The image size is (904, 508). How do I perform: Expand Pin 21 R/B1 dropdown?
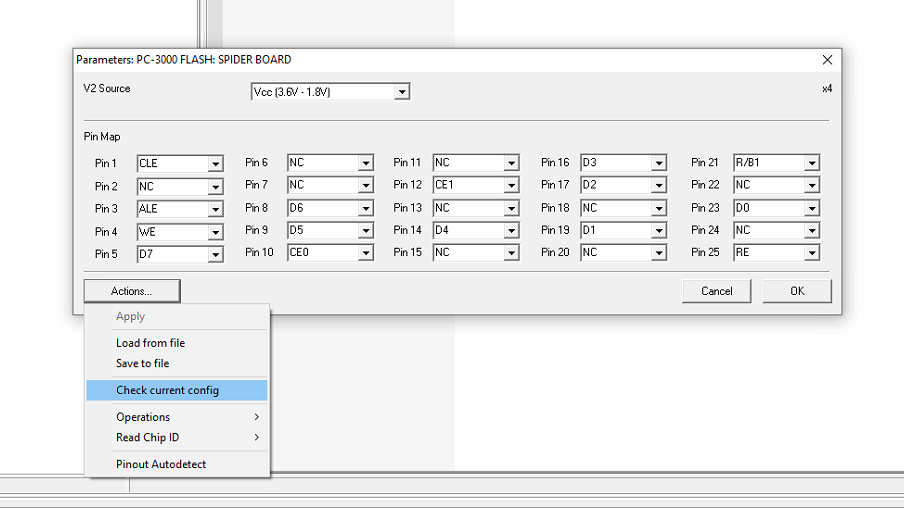pyautogui.click(x=811, y=163)
